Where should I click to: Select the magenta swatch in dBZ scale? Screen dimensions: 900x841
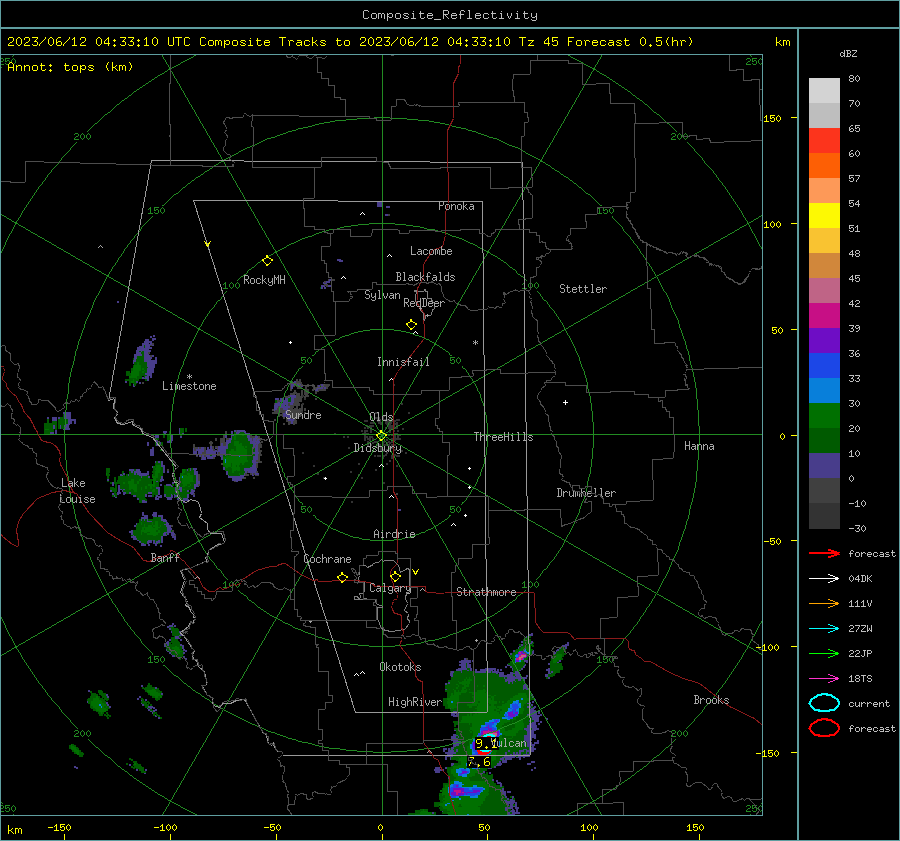[824, 316]
